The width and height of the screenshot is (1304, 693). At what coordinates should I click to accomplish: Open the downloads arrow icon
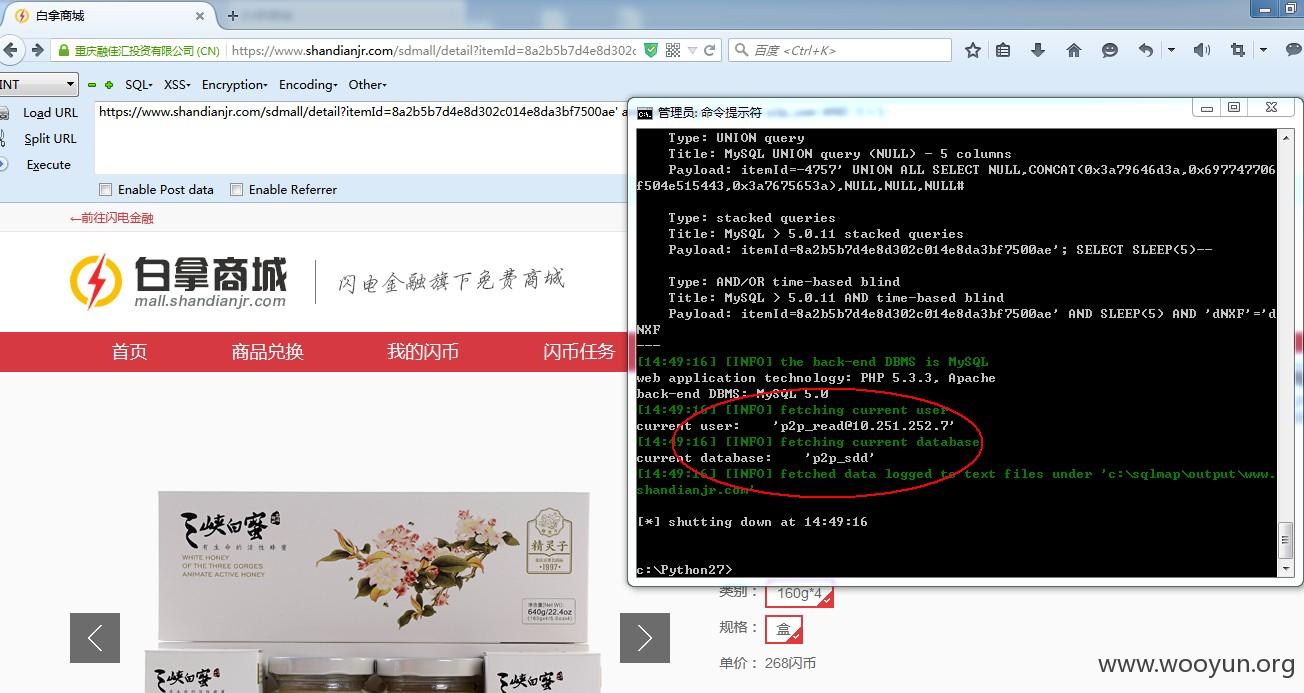pos(1038,50)
